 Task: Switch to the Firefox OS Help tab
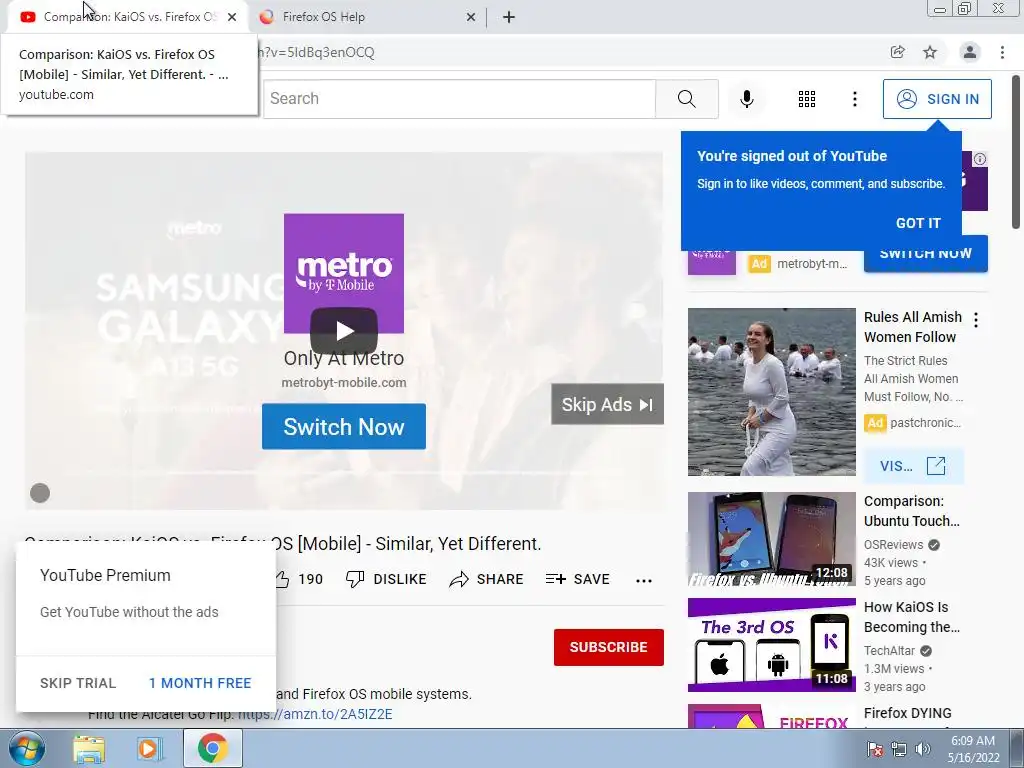coord(367,17)
